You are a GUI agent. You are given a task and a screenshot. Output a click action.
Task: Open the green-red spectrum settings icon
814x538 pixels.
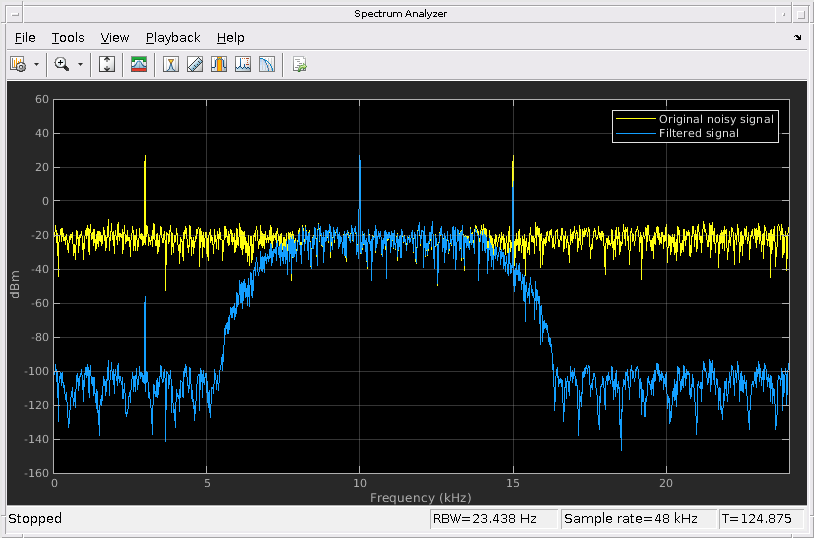coord(139,65)
